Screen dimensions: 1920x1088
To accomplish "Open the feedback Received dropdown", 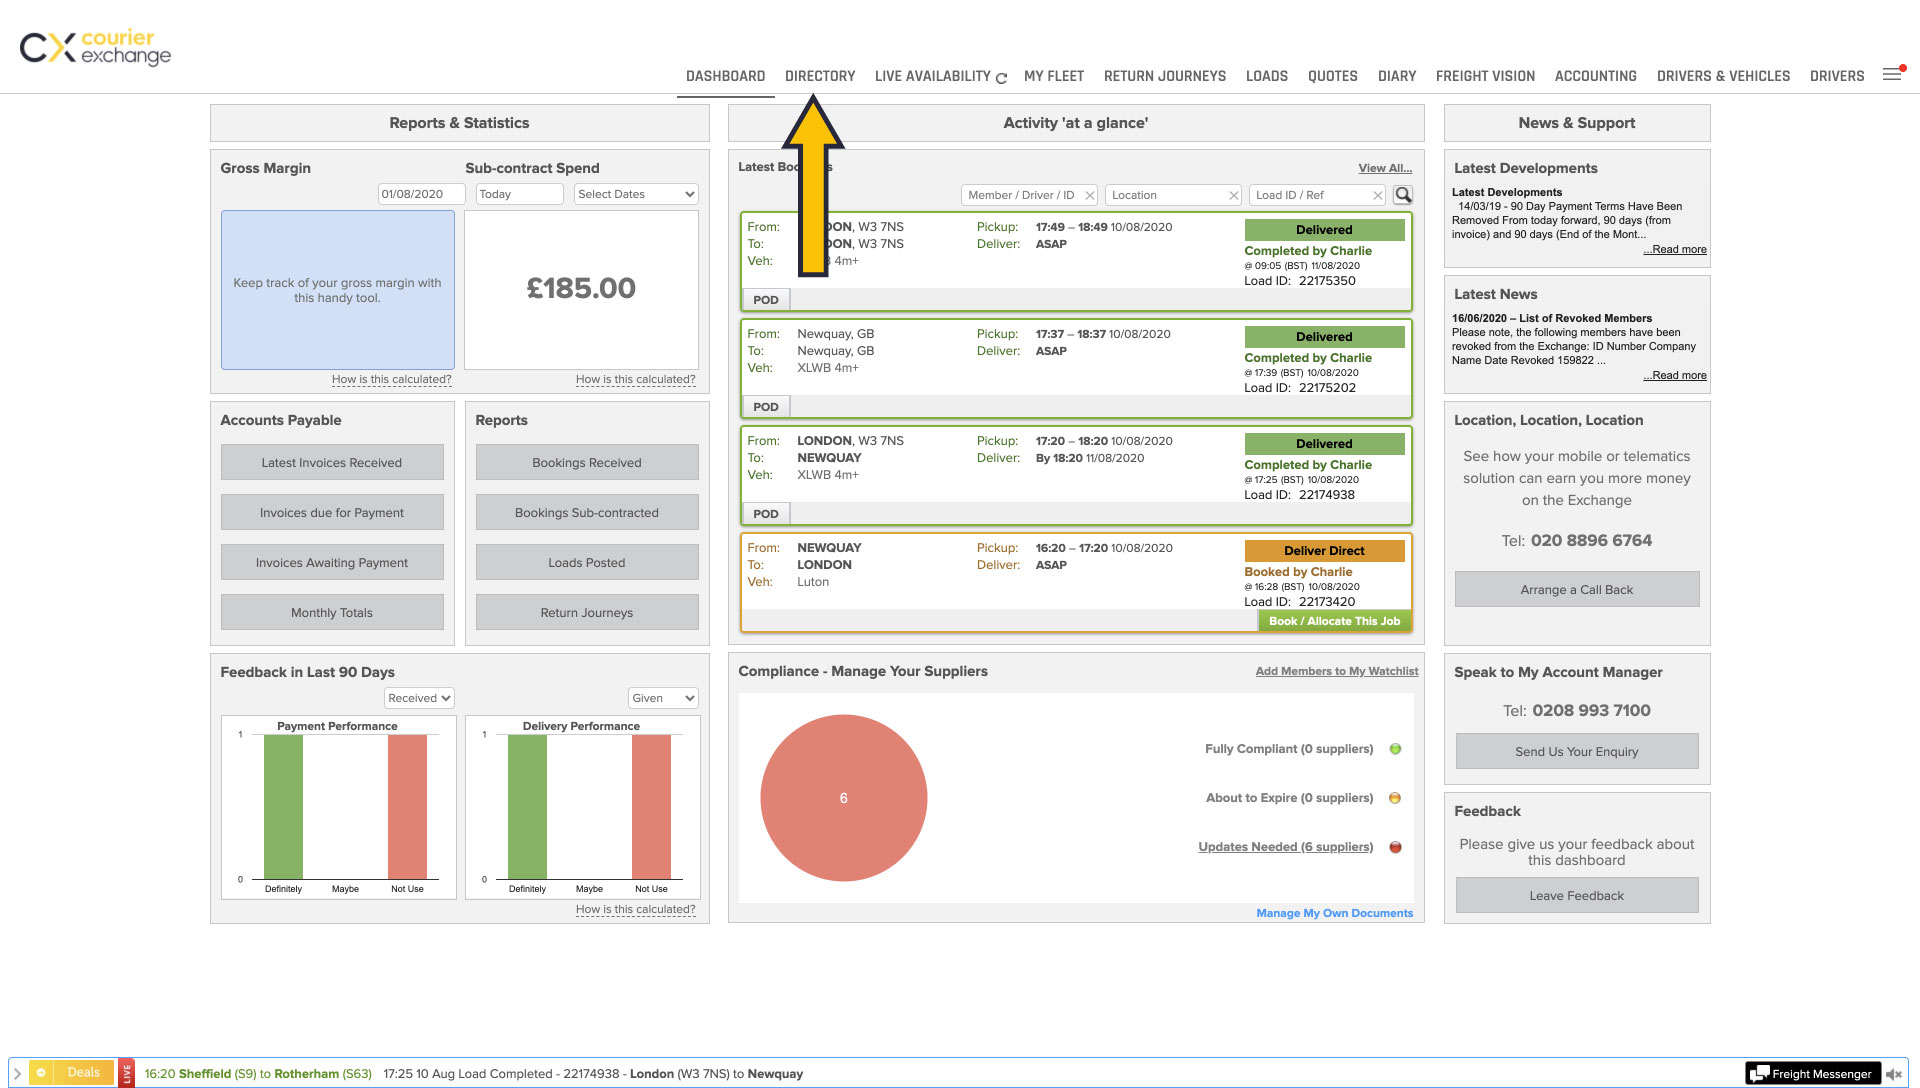I will click(x=419, y=698).
